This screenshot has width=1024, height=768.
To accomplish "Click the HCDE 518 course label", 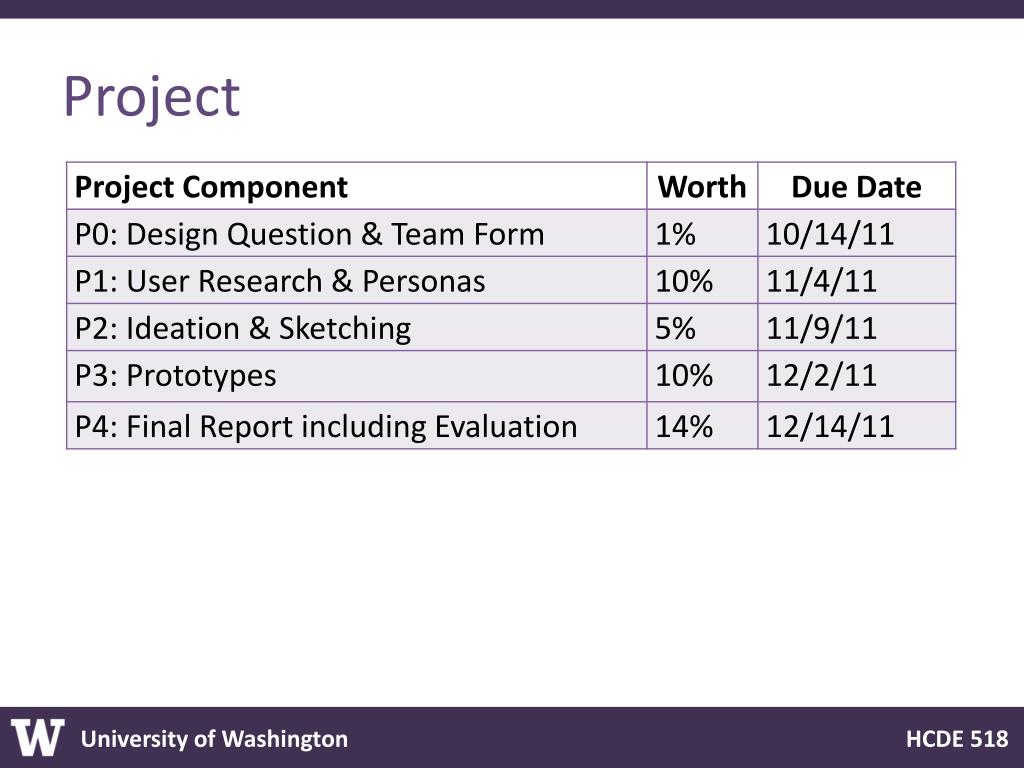I will [x=957, y=739].
